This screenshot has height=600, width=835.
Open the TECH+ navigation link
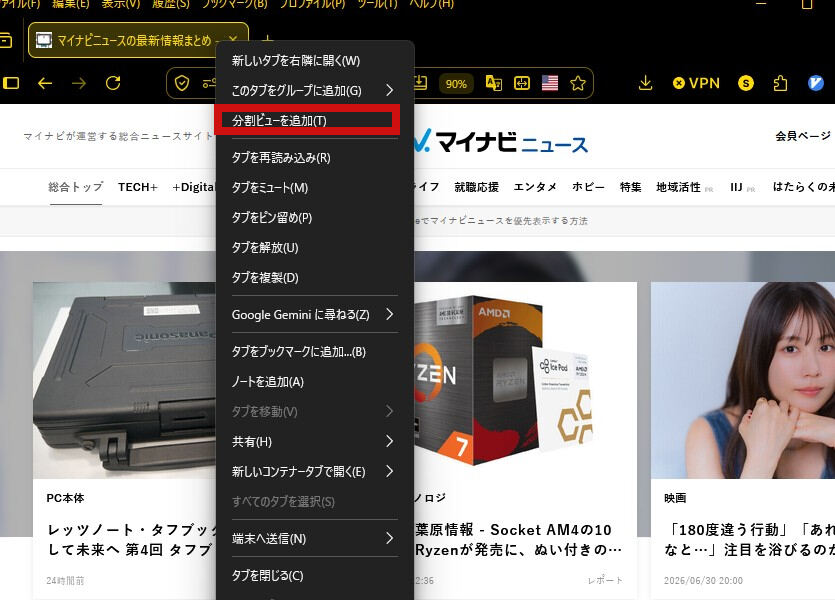[138, 187]
